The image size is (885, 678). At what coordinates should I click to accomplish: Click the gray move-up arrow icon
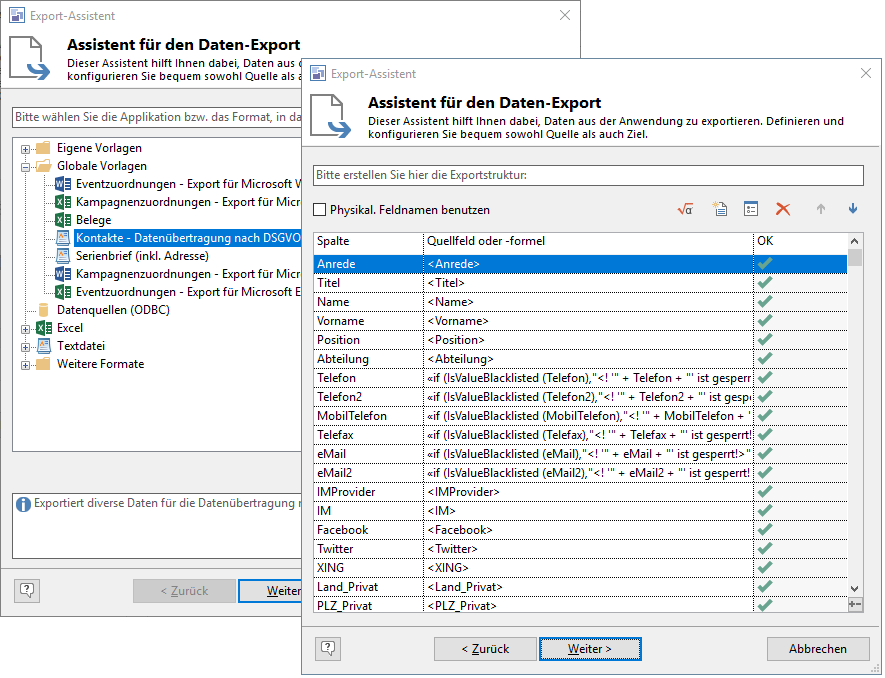pyautogui.click(x=821, y=209)
